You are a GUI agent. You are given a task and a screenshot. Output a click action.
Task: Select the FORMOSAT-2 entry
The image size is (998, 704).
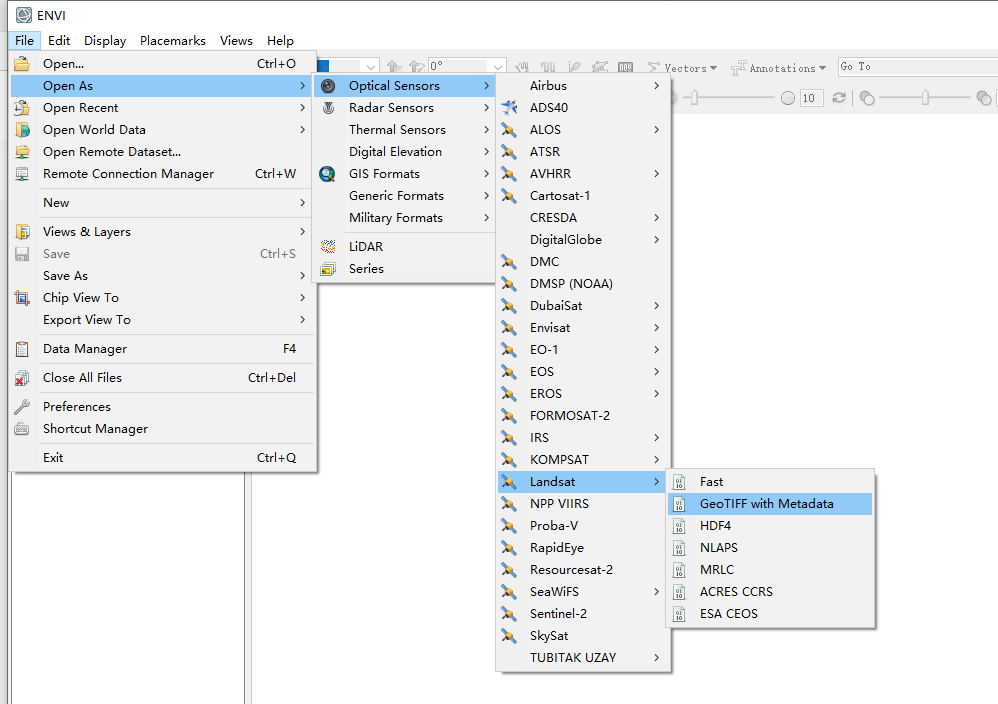583,416
